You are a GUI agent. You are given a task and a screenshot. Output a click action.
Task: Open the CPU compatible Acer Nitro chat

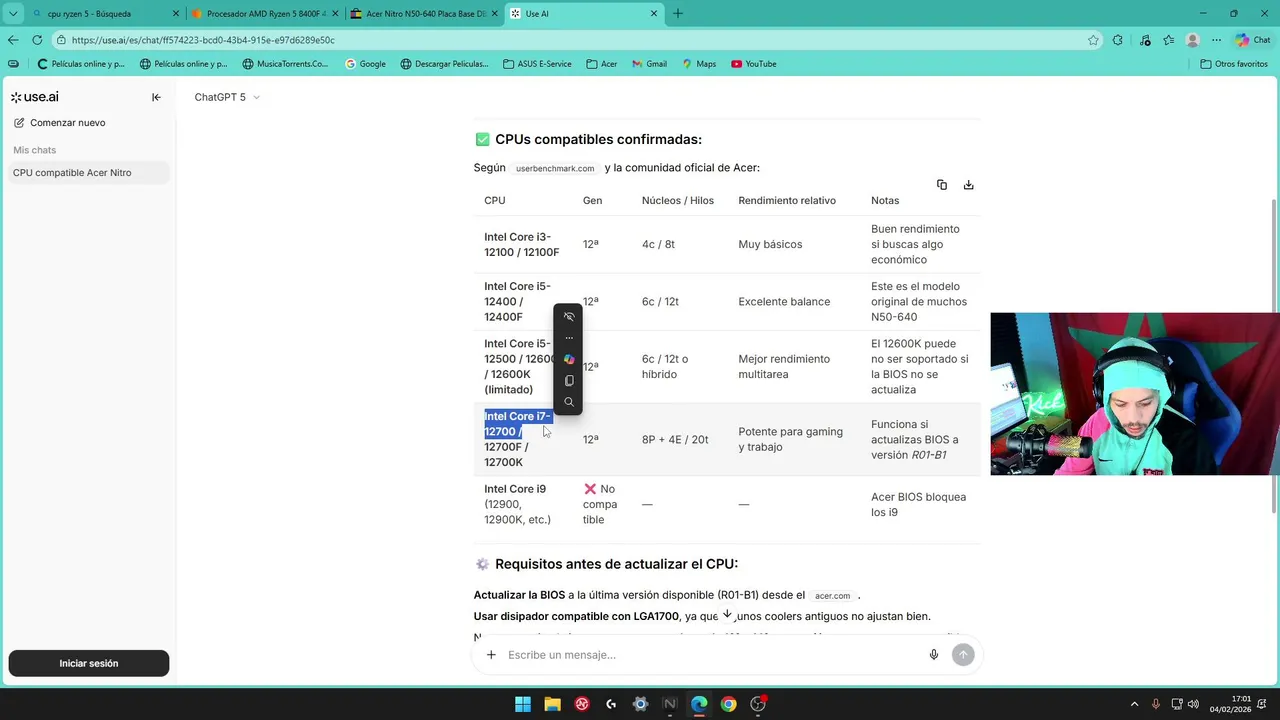click(x=89, y=173)
